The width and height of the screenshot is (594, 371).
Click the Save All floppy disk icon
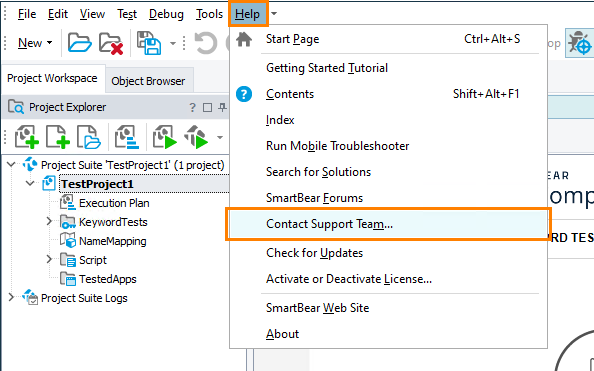coord(149,43)
